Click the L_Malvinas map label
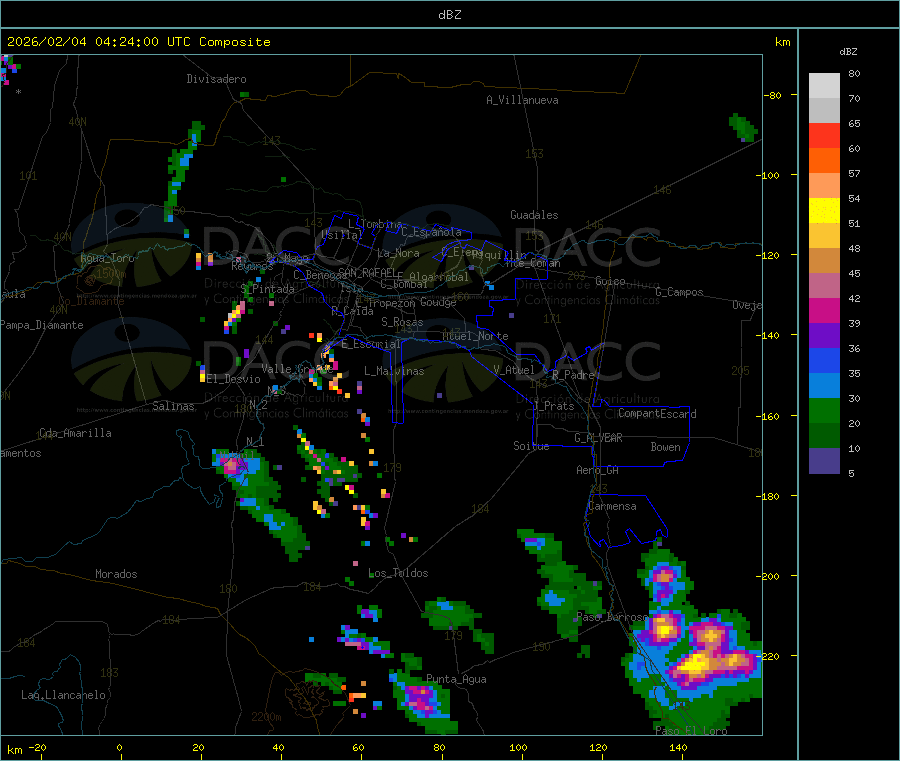 pos(394,371)
